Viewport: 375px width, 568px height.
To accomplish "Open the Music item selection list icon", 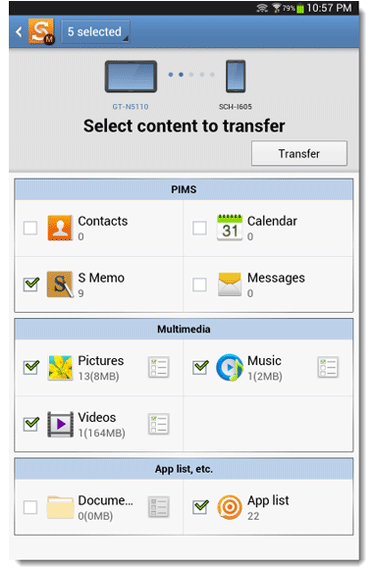I will click(328, 367).
